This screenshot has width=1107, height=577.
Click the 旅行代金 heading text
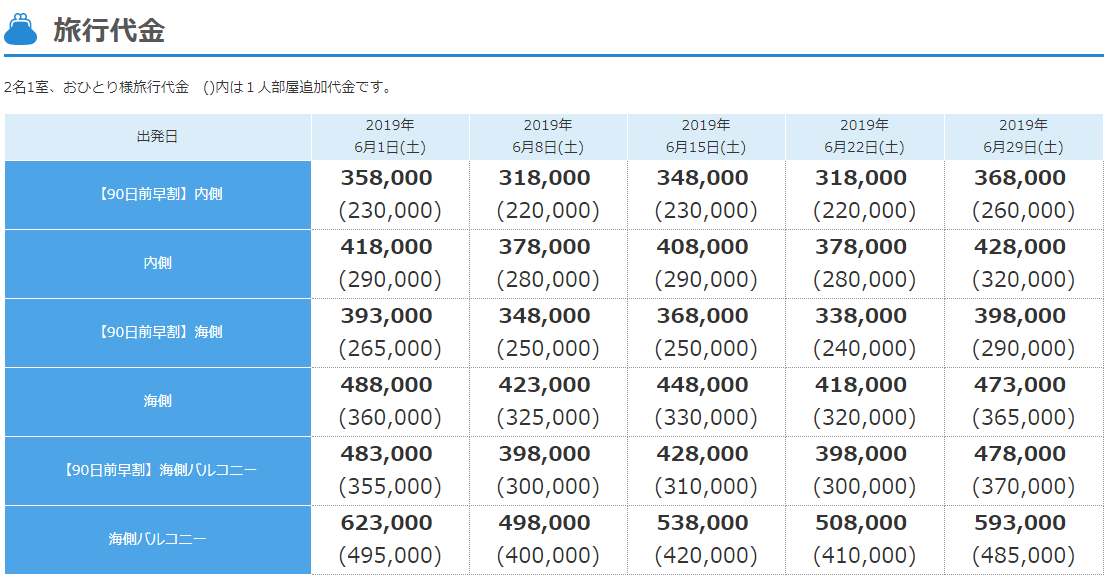(x=109, y=30)
